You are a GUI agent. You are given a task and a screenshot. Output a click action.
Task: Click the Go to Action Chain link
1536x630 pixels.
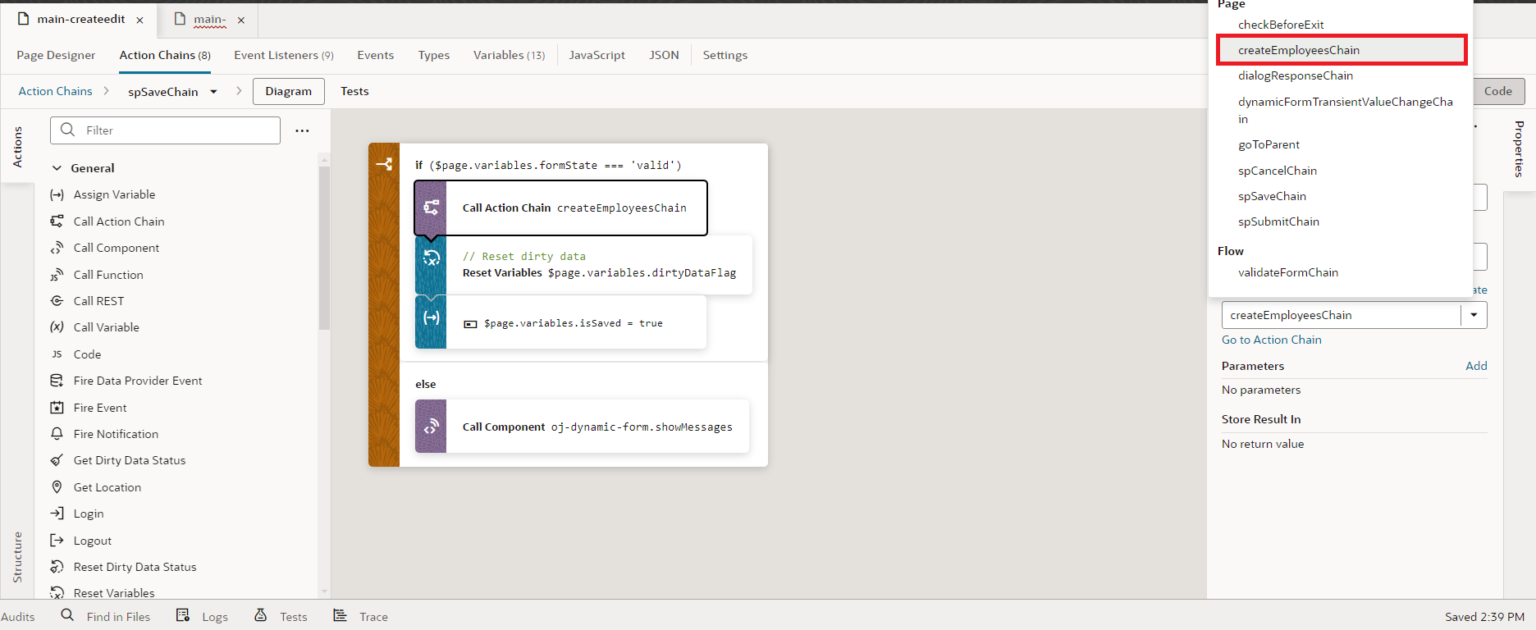1271,339
